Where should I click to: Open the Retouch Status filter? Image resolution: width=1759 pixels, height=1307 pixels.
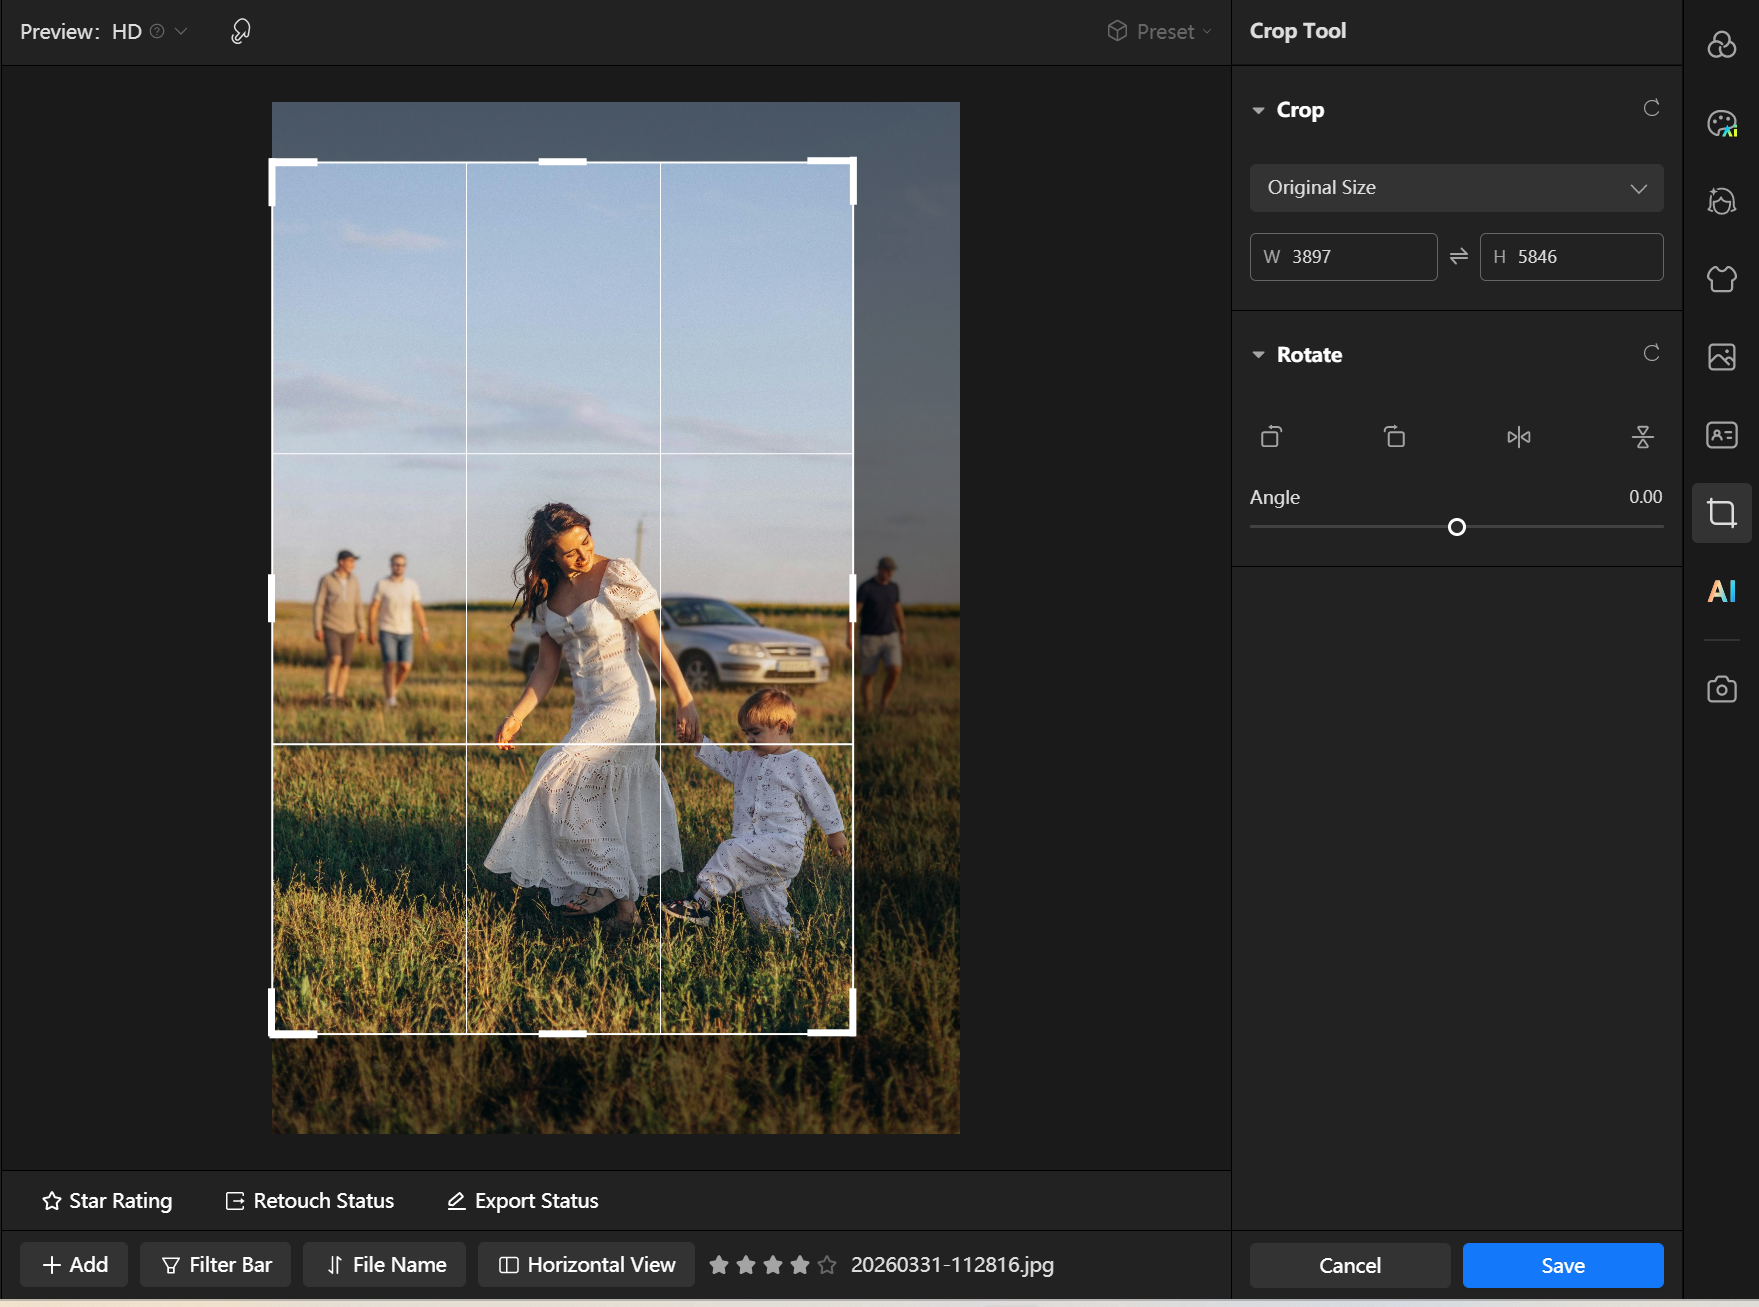pos(310,1201)
